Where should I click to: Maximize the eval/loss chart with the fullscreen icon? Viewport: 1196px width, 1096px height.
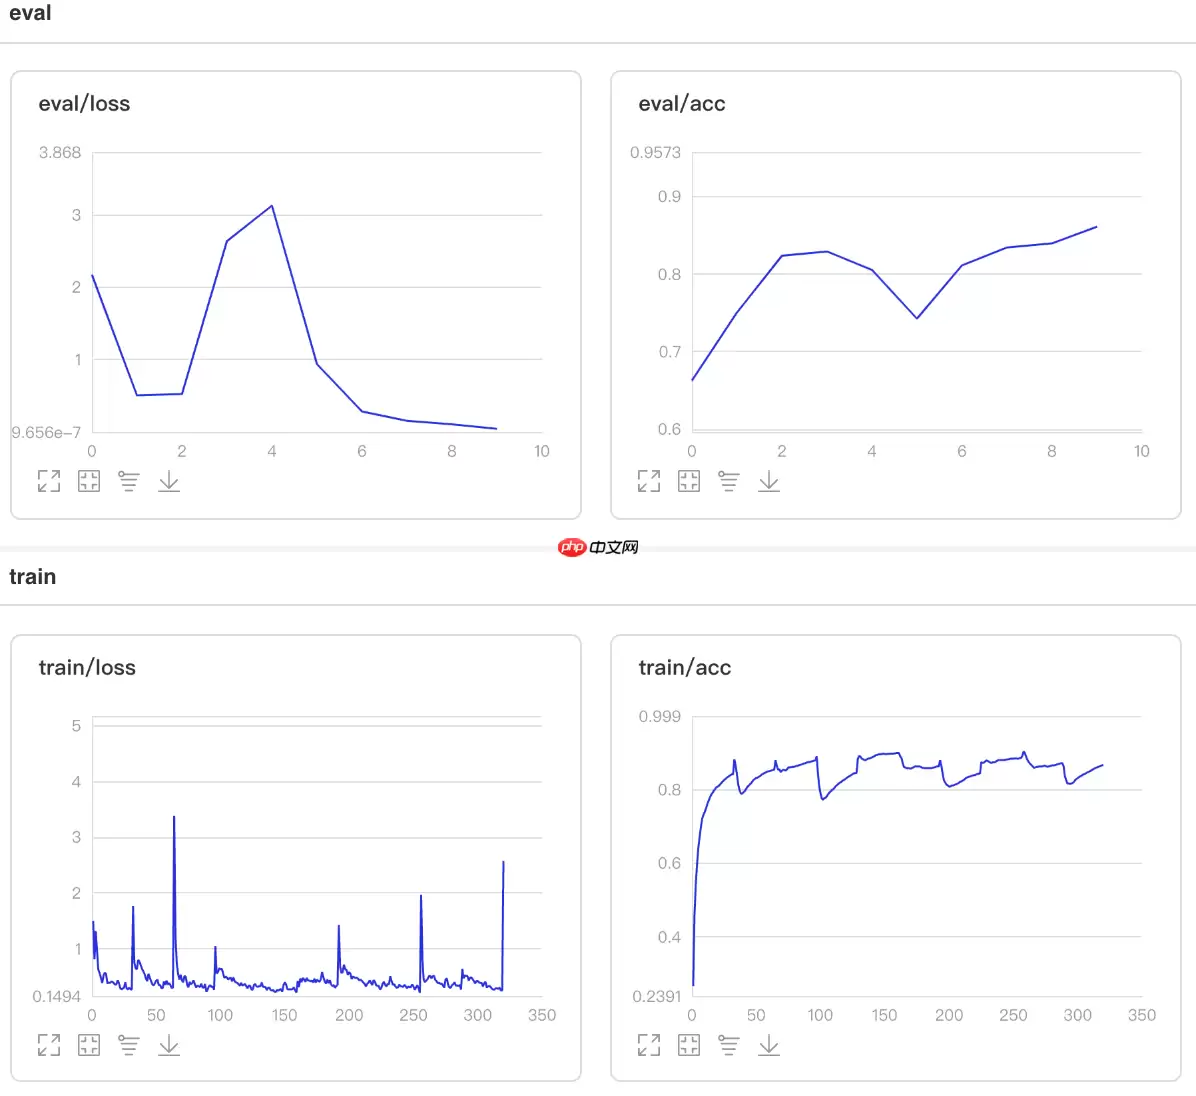tap(49, 481)
